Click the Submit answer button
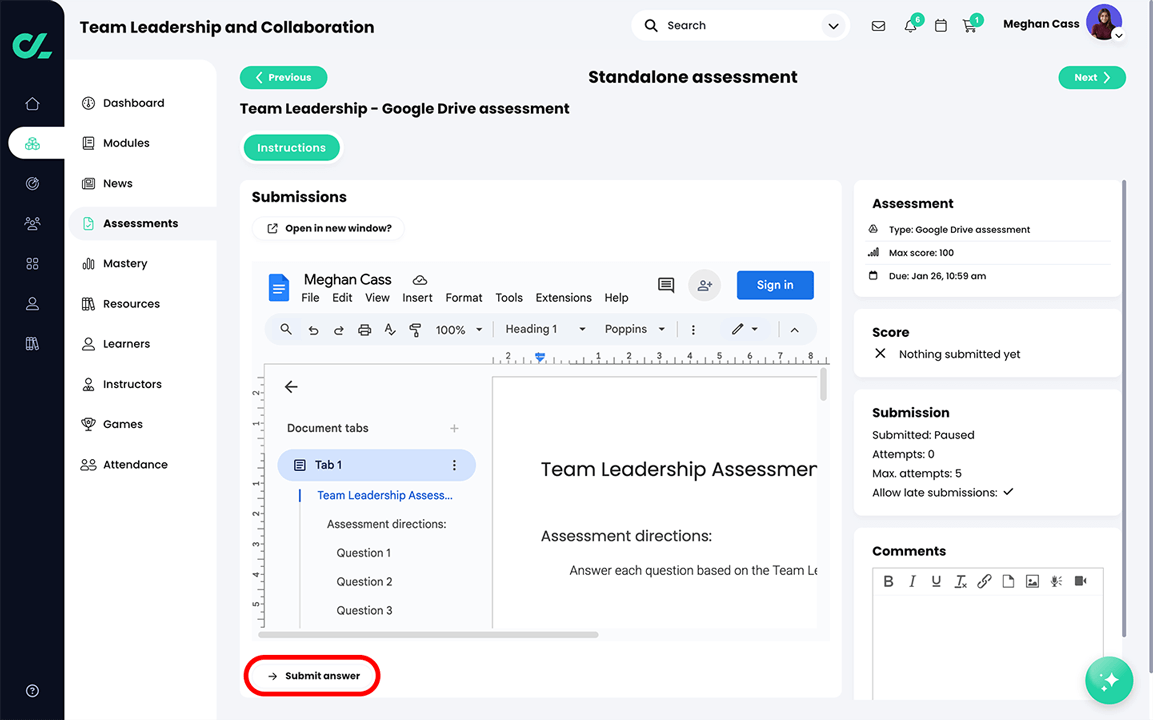 [311, 675]
